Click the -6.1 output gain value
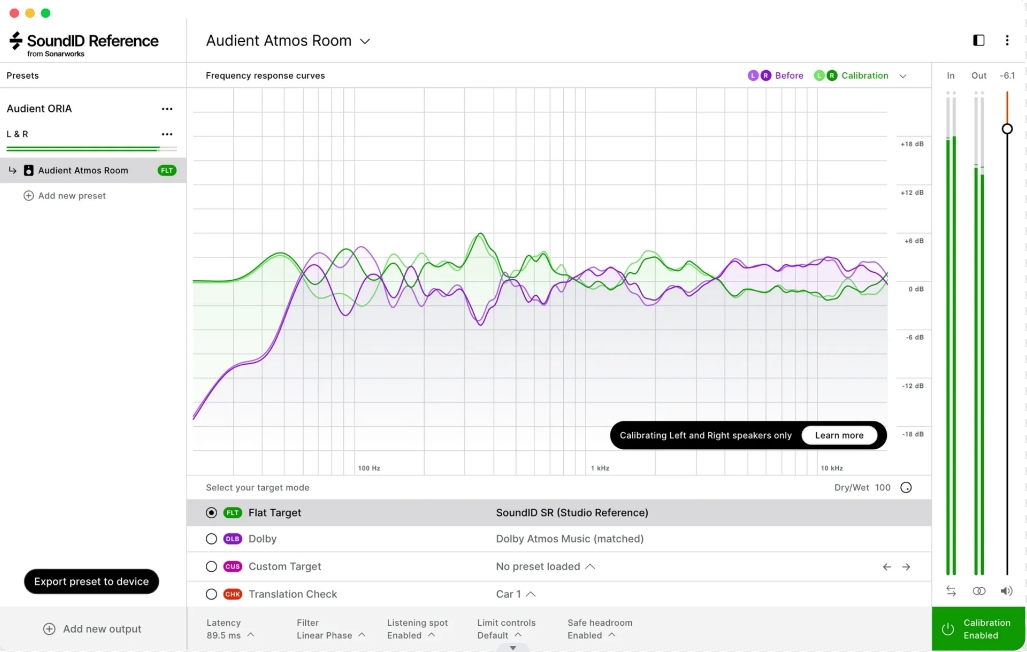The image size is (1027, 652). tap(1007, 76)
